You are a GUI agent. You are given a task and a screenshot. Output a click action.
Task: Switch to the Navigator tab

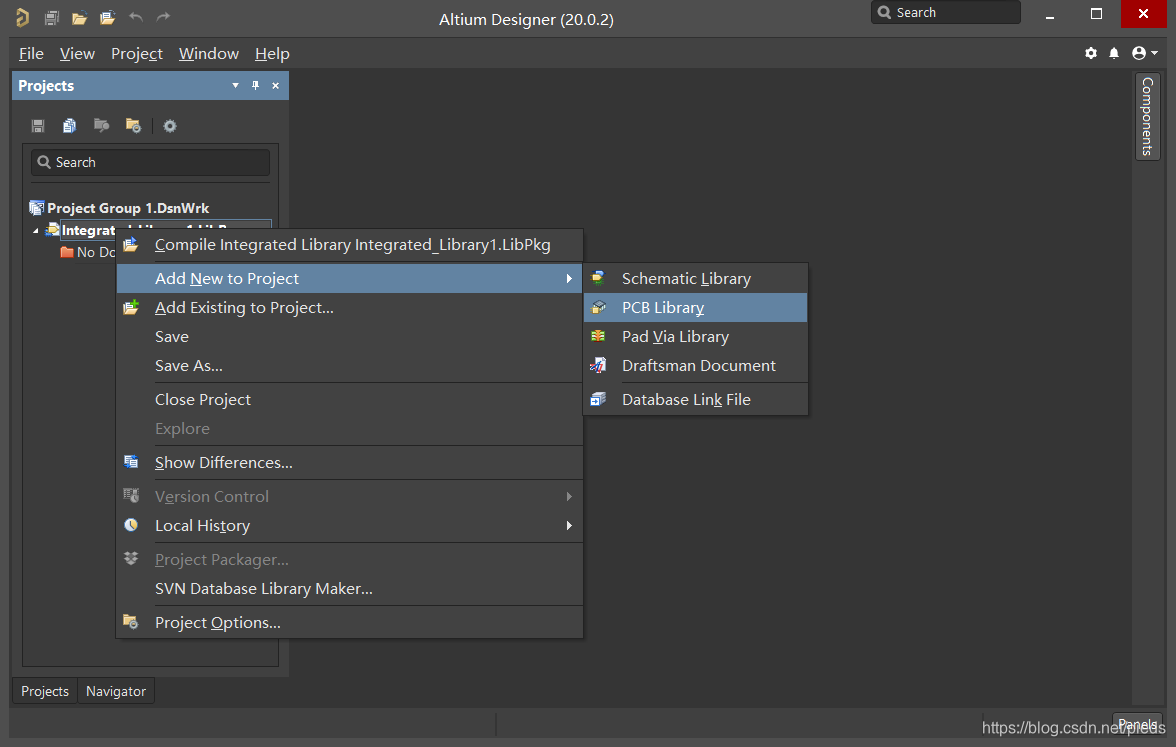tap(115, 691)
